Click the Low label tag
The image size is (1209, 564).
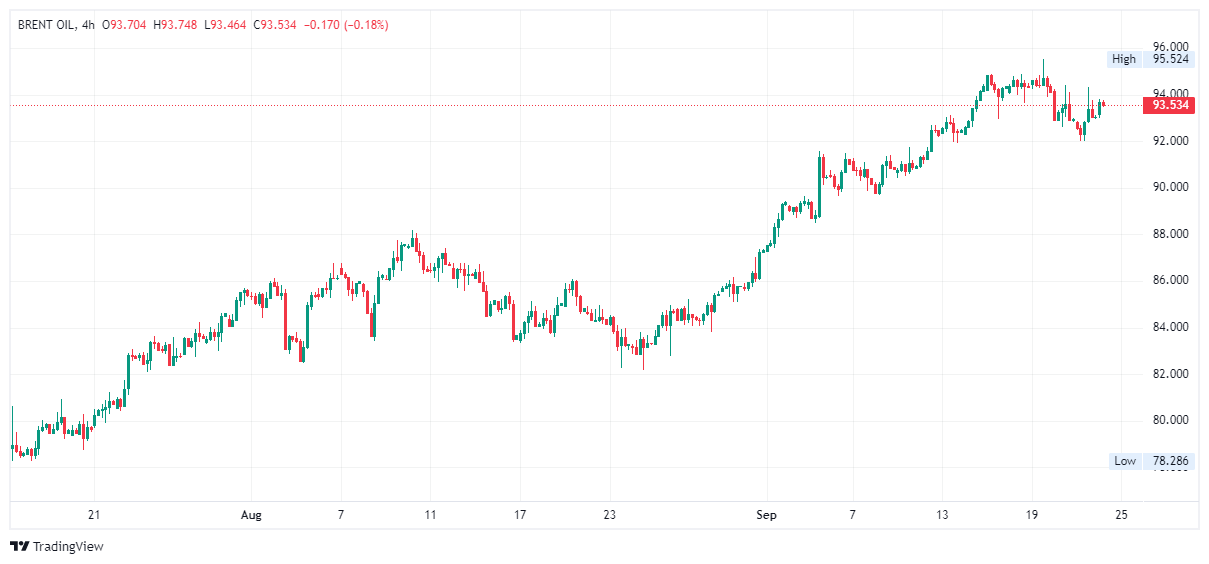[1125, 461]
